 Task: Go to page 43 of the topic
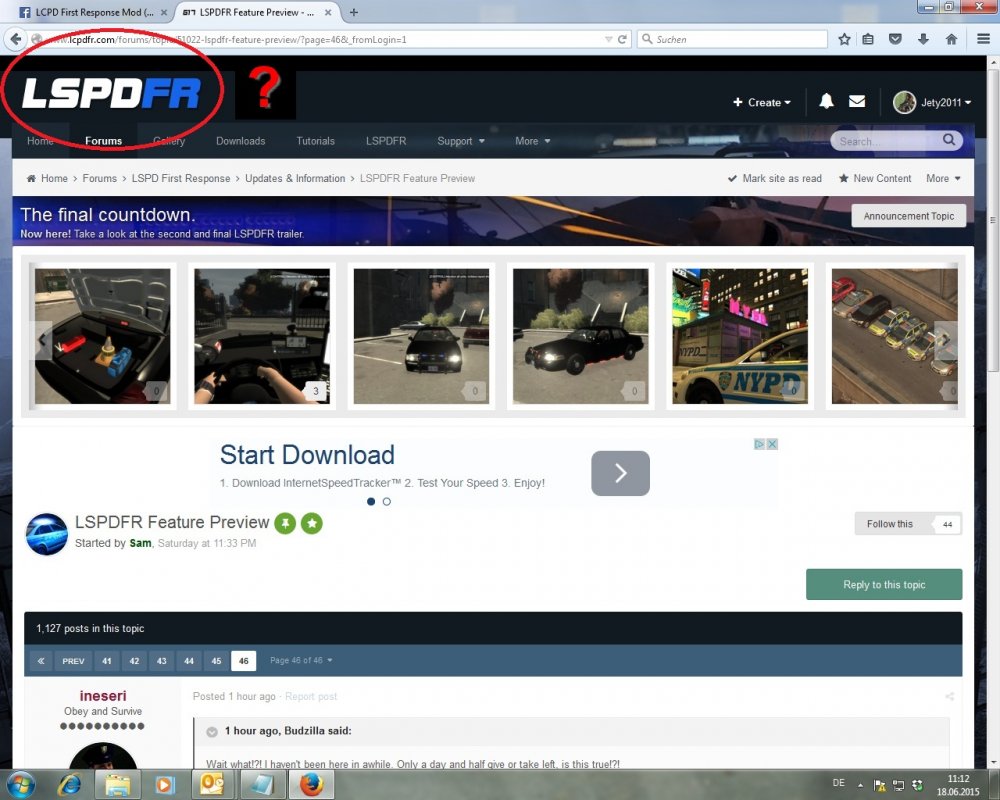coord(161,661)
